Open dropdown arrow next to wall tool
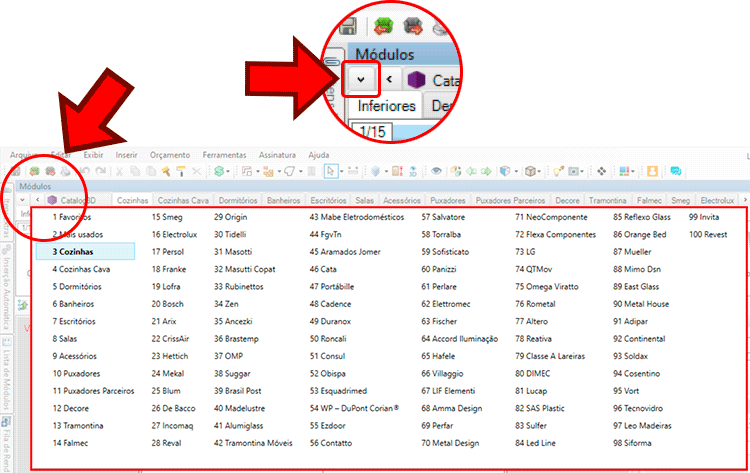Screen dimensions: 750x473 point(258,172)
